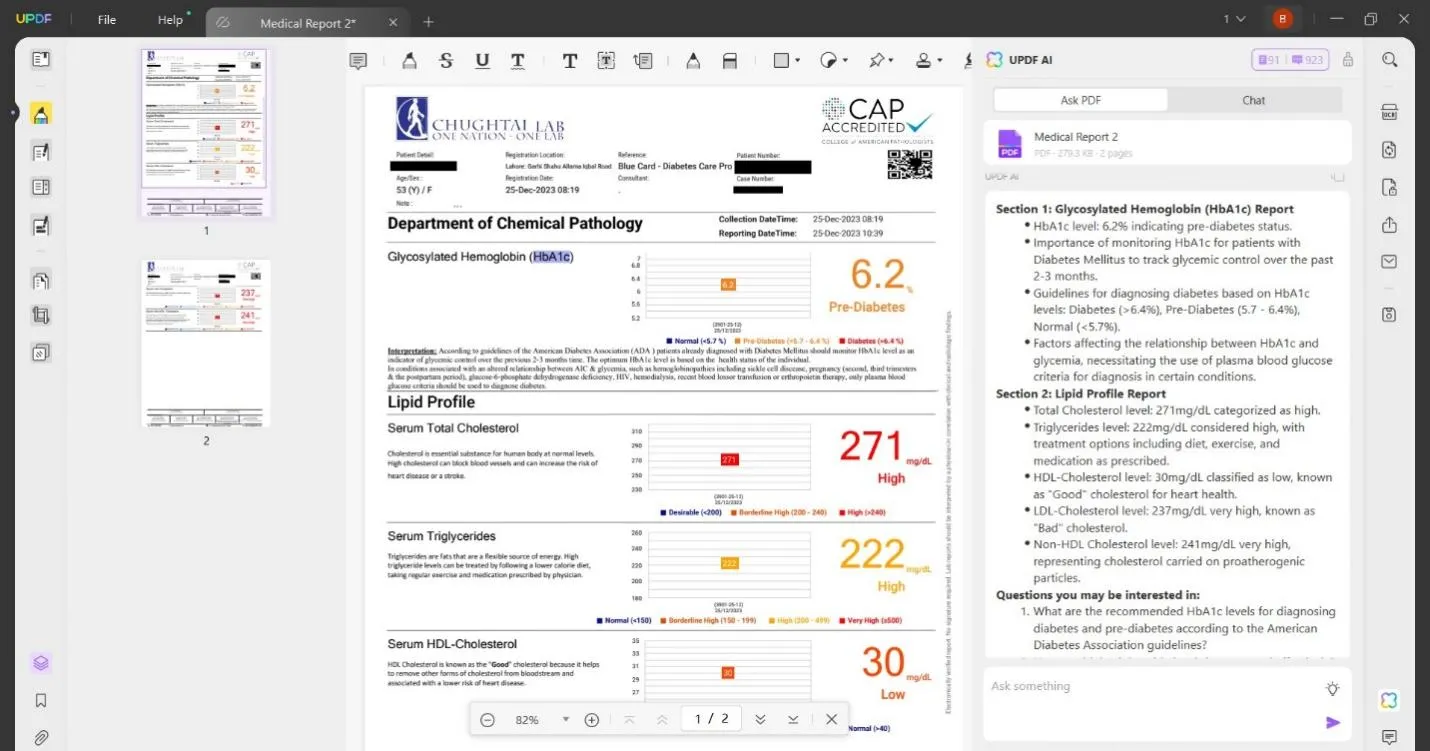Select the Comment highlighter mode icon
1430x751 pixels.
(x=41, y=114)
